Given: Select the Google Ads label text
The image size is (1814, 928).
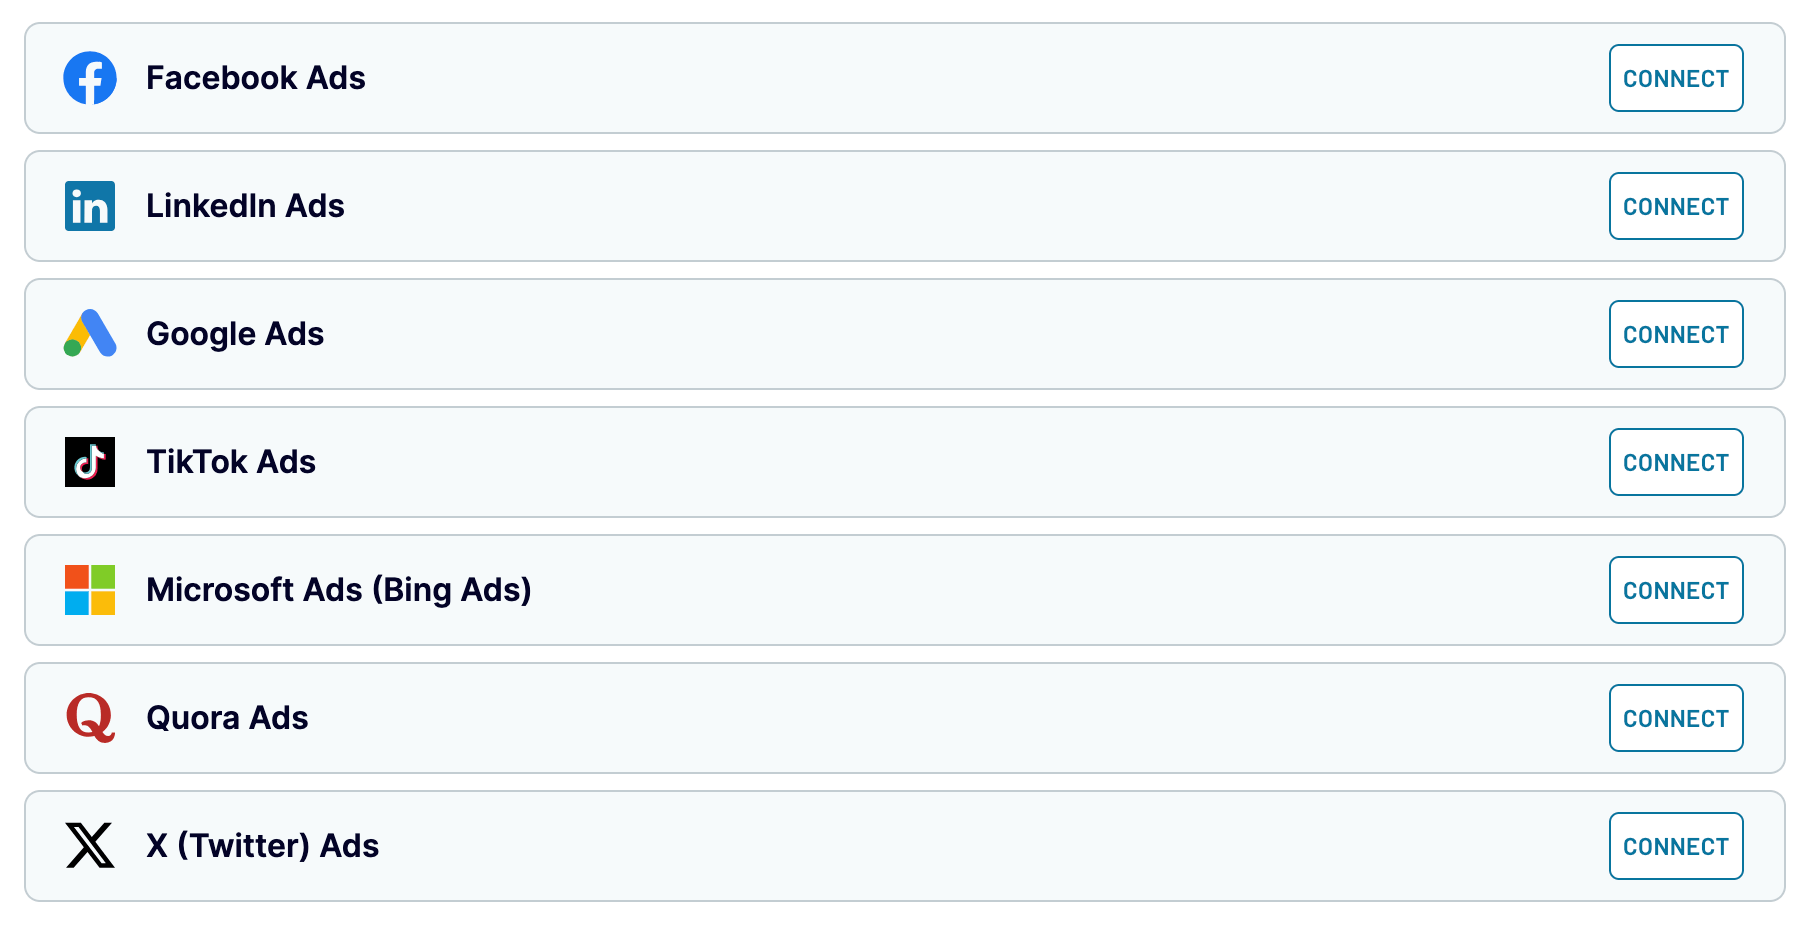Looking at the screenshot, I should pos(235,334).
